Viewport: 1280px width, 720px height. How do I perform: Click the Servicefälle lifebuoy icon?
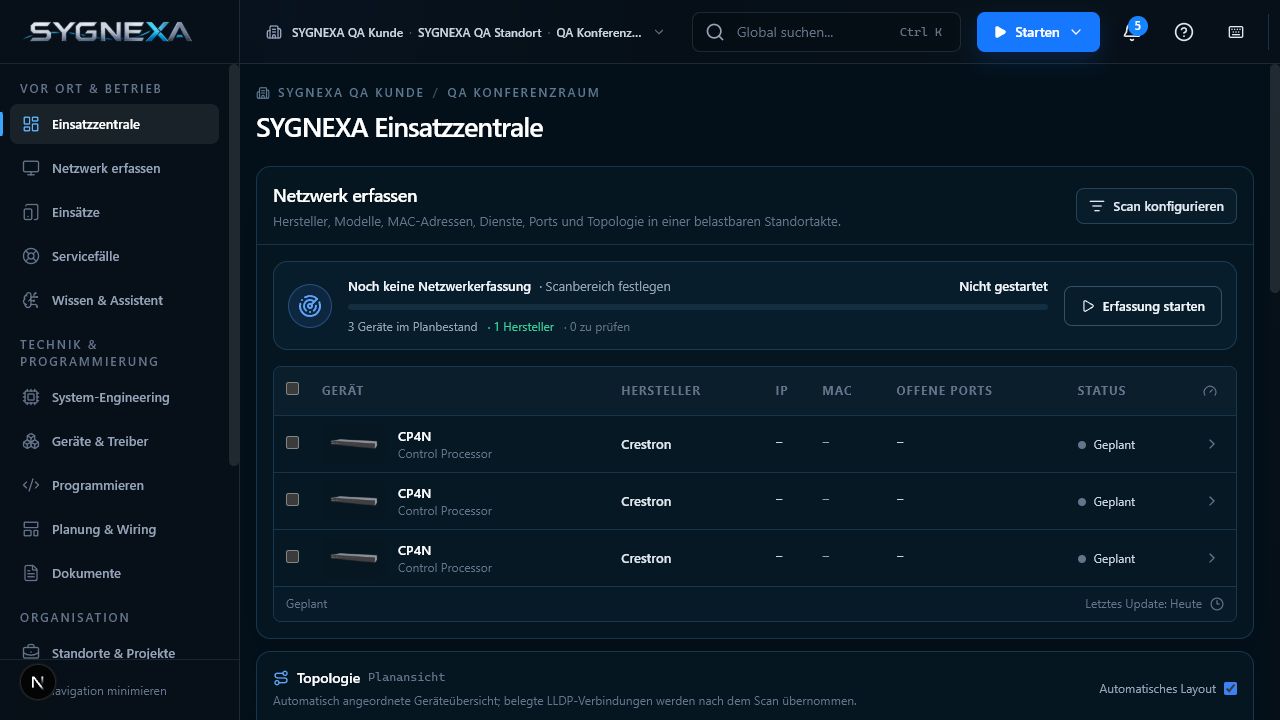(31, 256)
